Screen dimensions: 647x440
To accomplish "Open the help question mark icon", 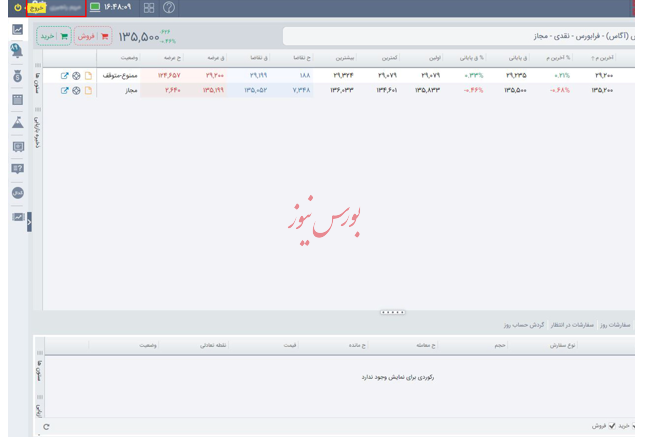I will tap(169, 7).
